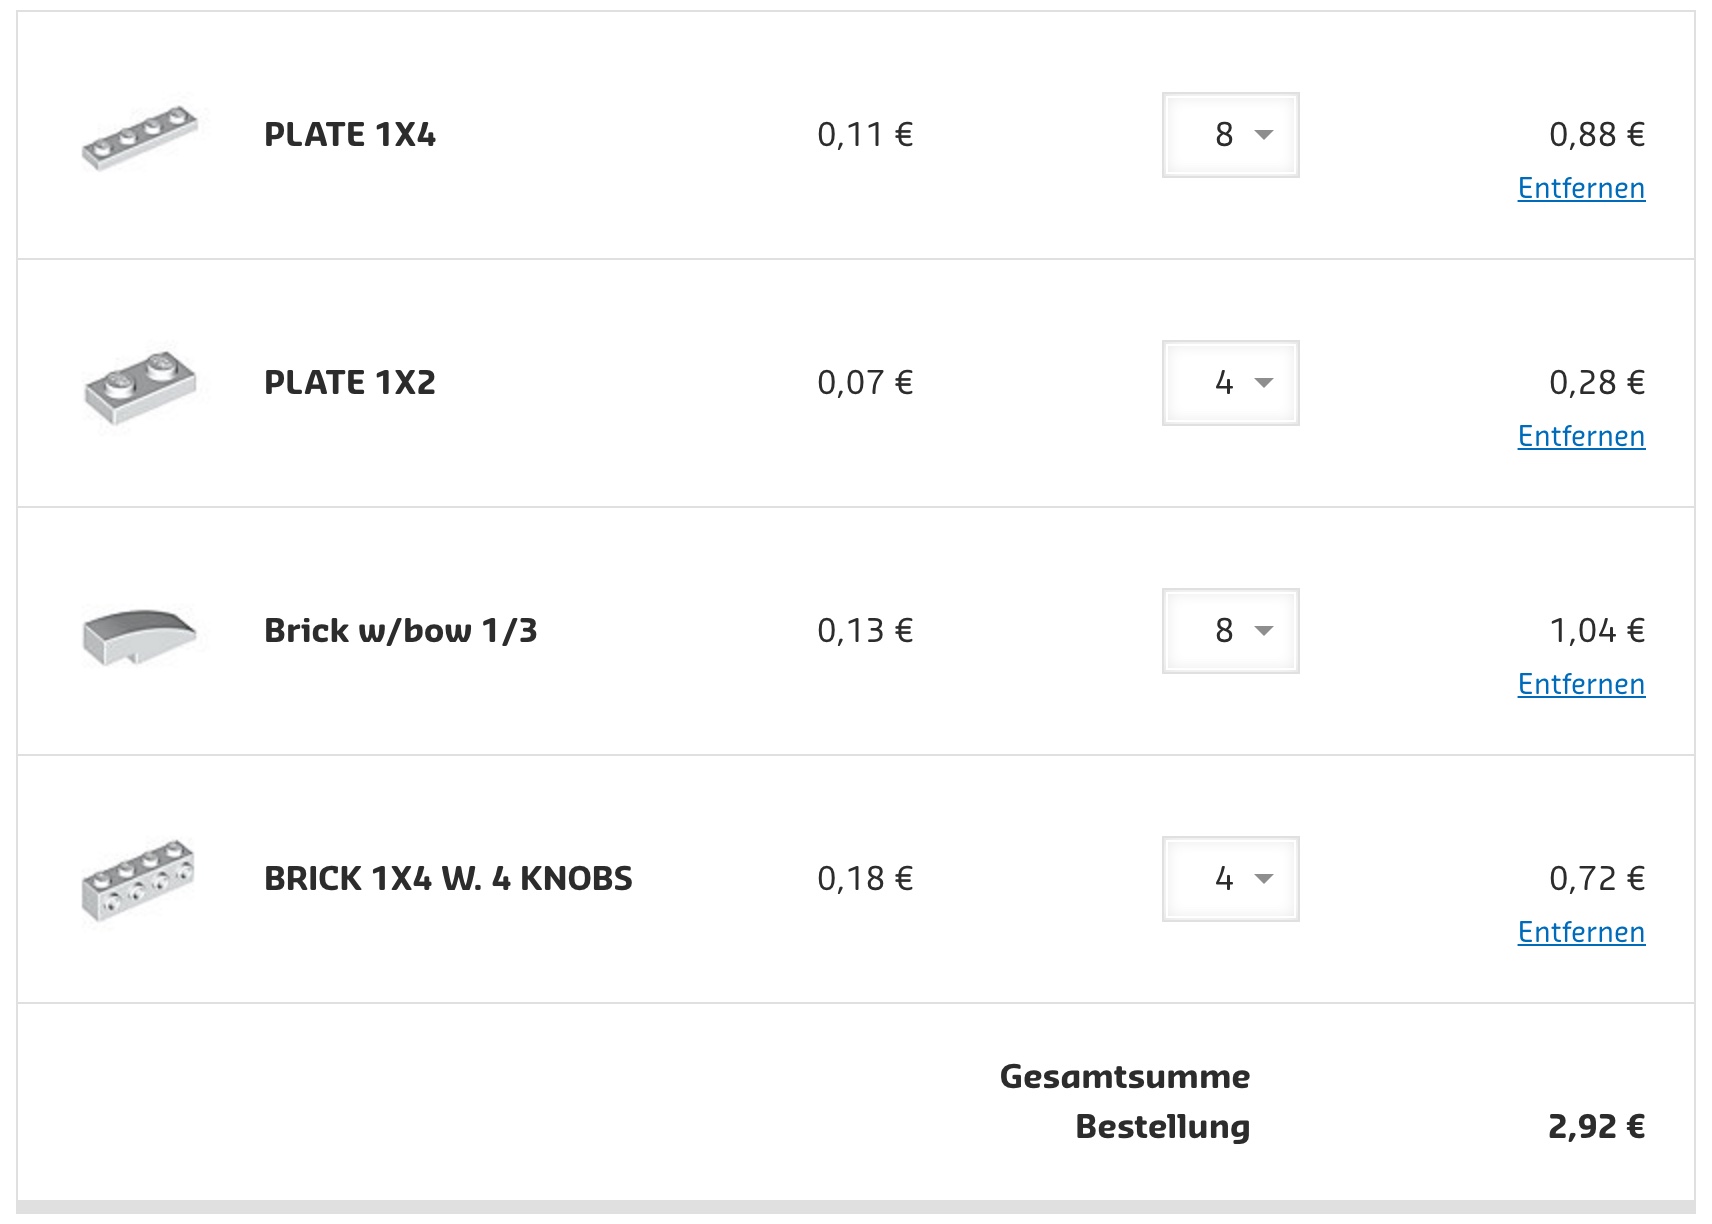1712x1224 pixels.
Task: Click the 0,72 € line total
Action: pos(1596,879)
